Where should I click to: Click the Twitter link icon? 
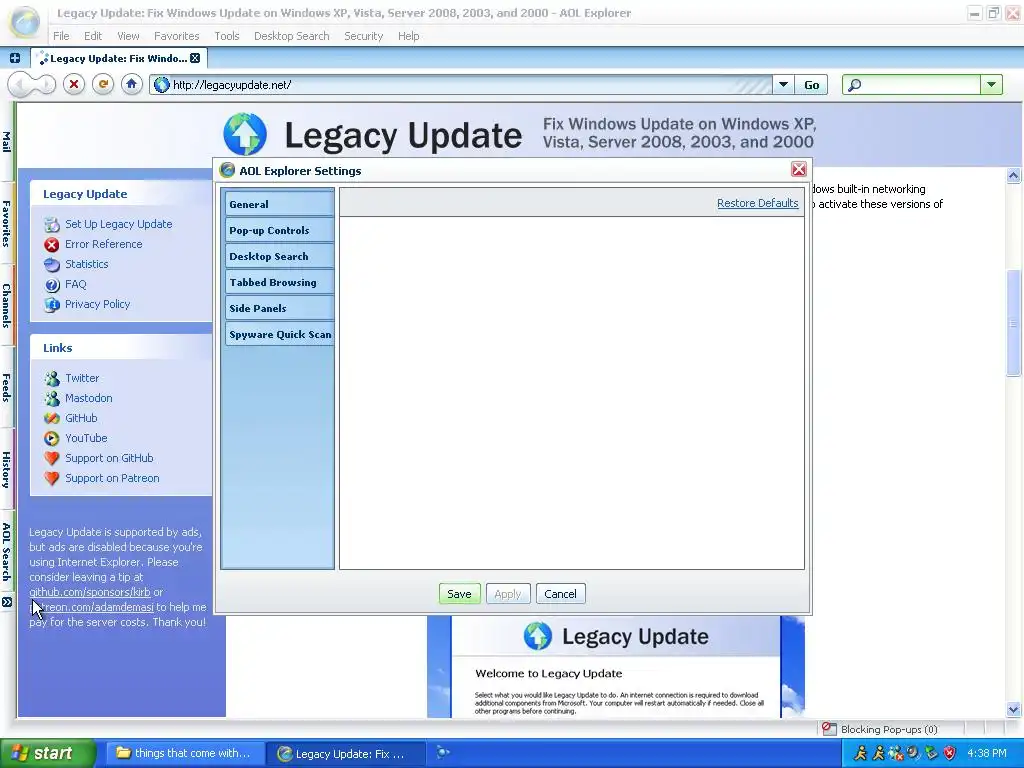coord(52,378)
